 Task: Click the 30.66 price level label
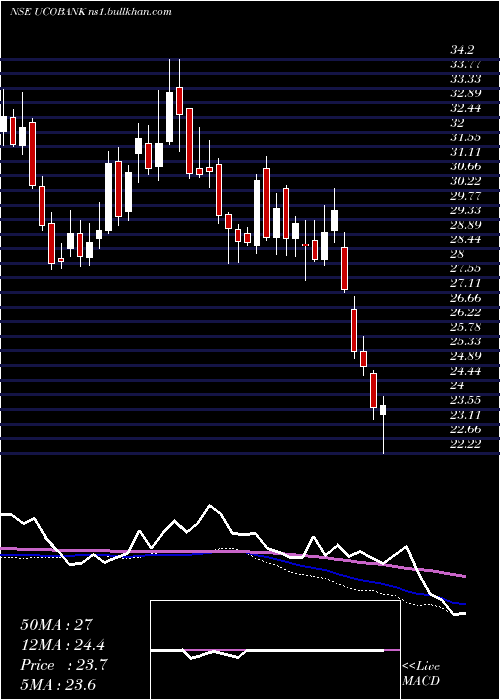point(465,166)
